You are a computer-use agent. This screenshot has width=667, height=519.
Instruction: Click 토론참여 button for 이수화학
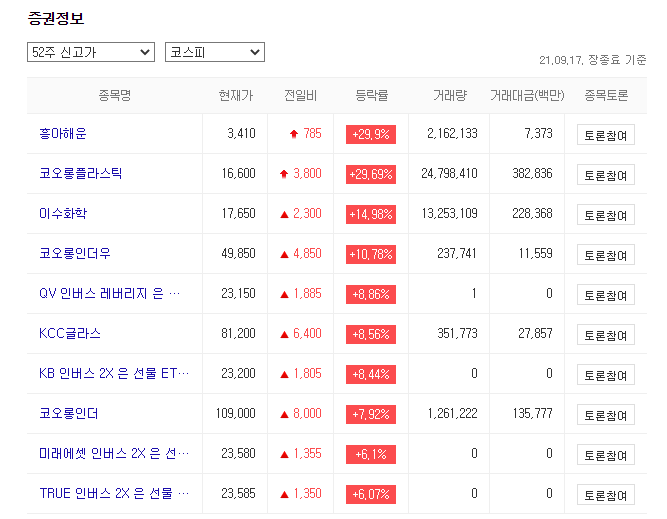pos(606,215)
